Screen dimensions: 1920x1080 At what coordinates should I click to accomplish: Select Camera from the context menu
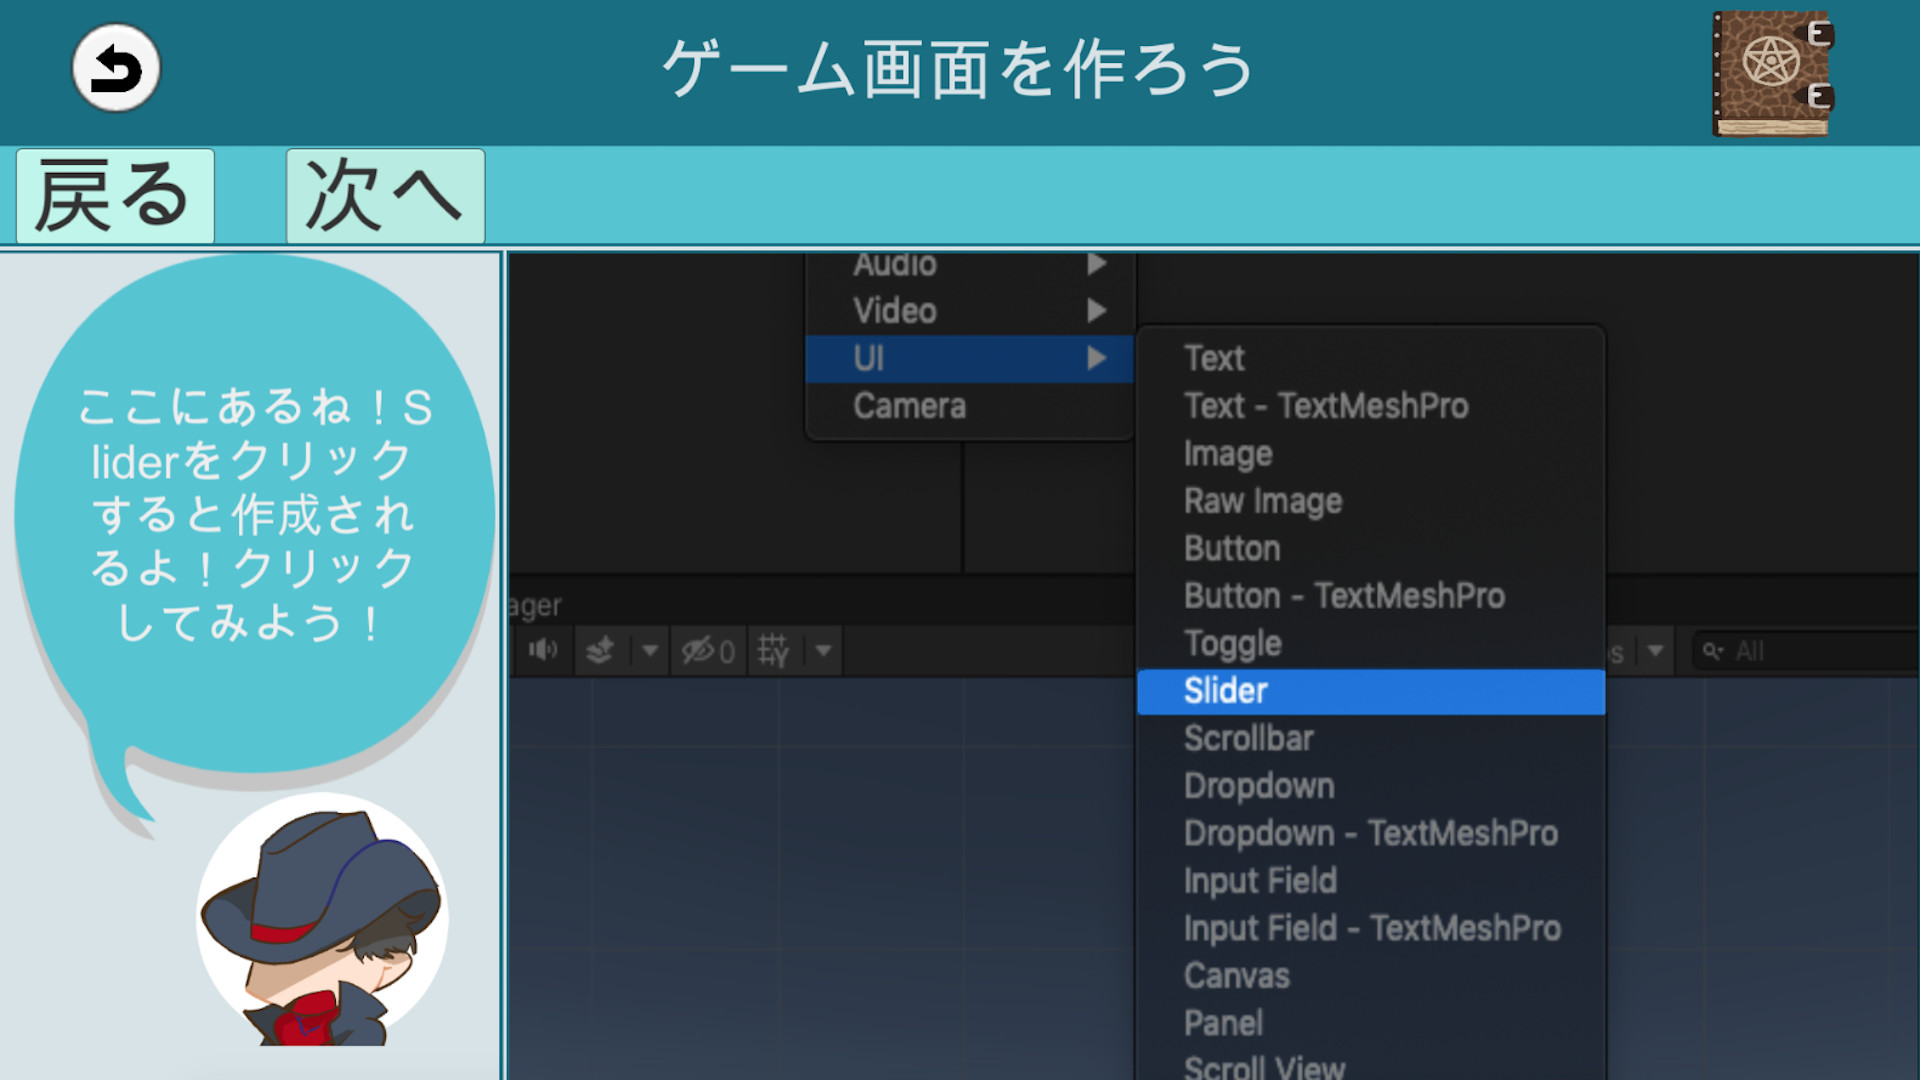click(908, 405)
